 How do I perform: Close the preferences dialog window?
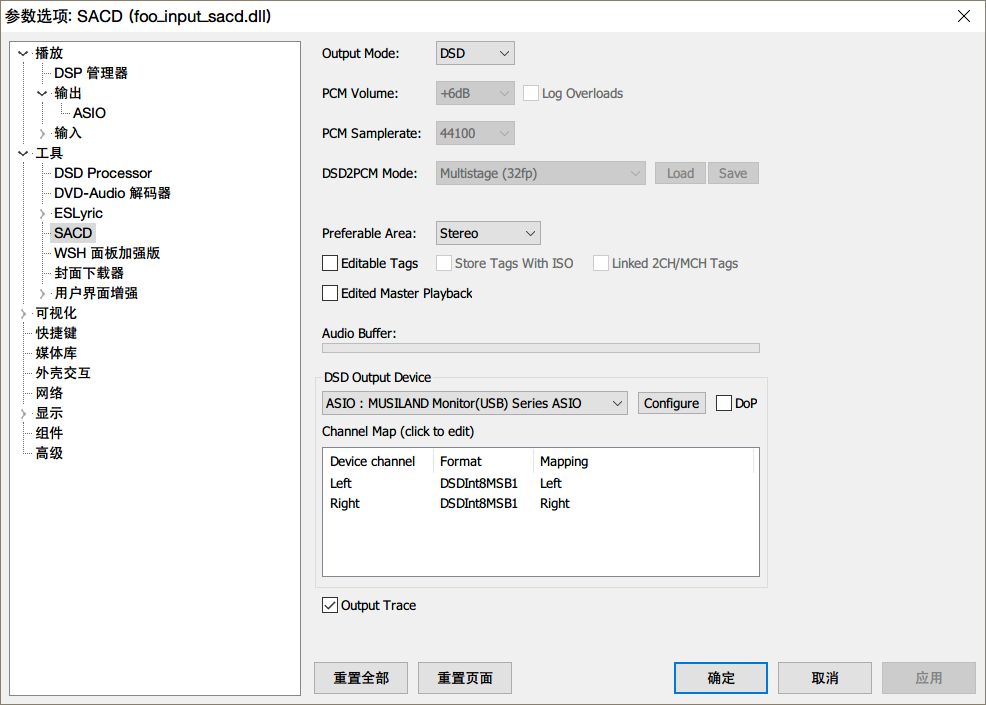963,16
